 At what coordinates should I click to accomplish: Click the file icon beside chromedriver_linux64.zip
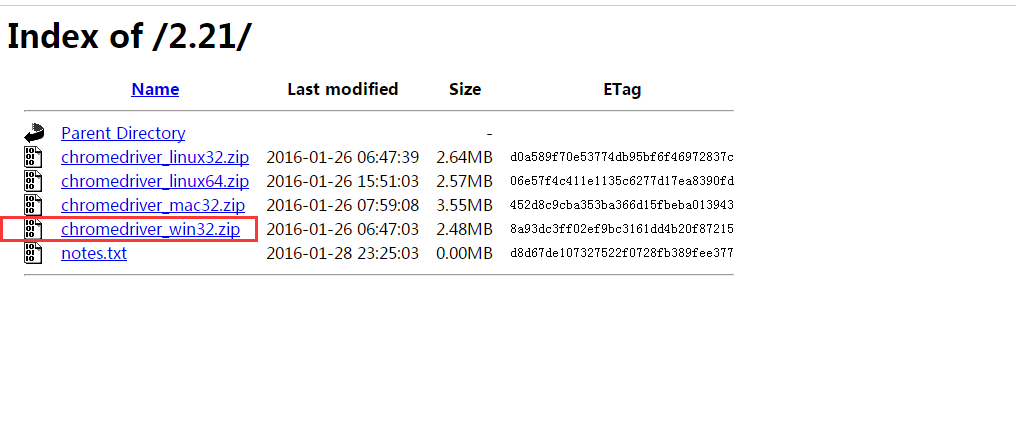coord(34,181)
